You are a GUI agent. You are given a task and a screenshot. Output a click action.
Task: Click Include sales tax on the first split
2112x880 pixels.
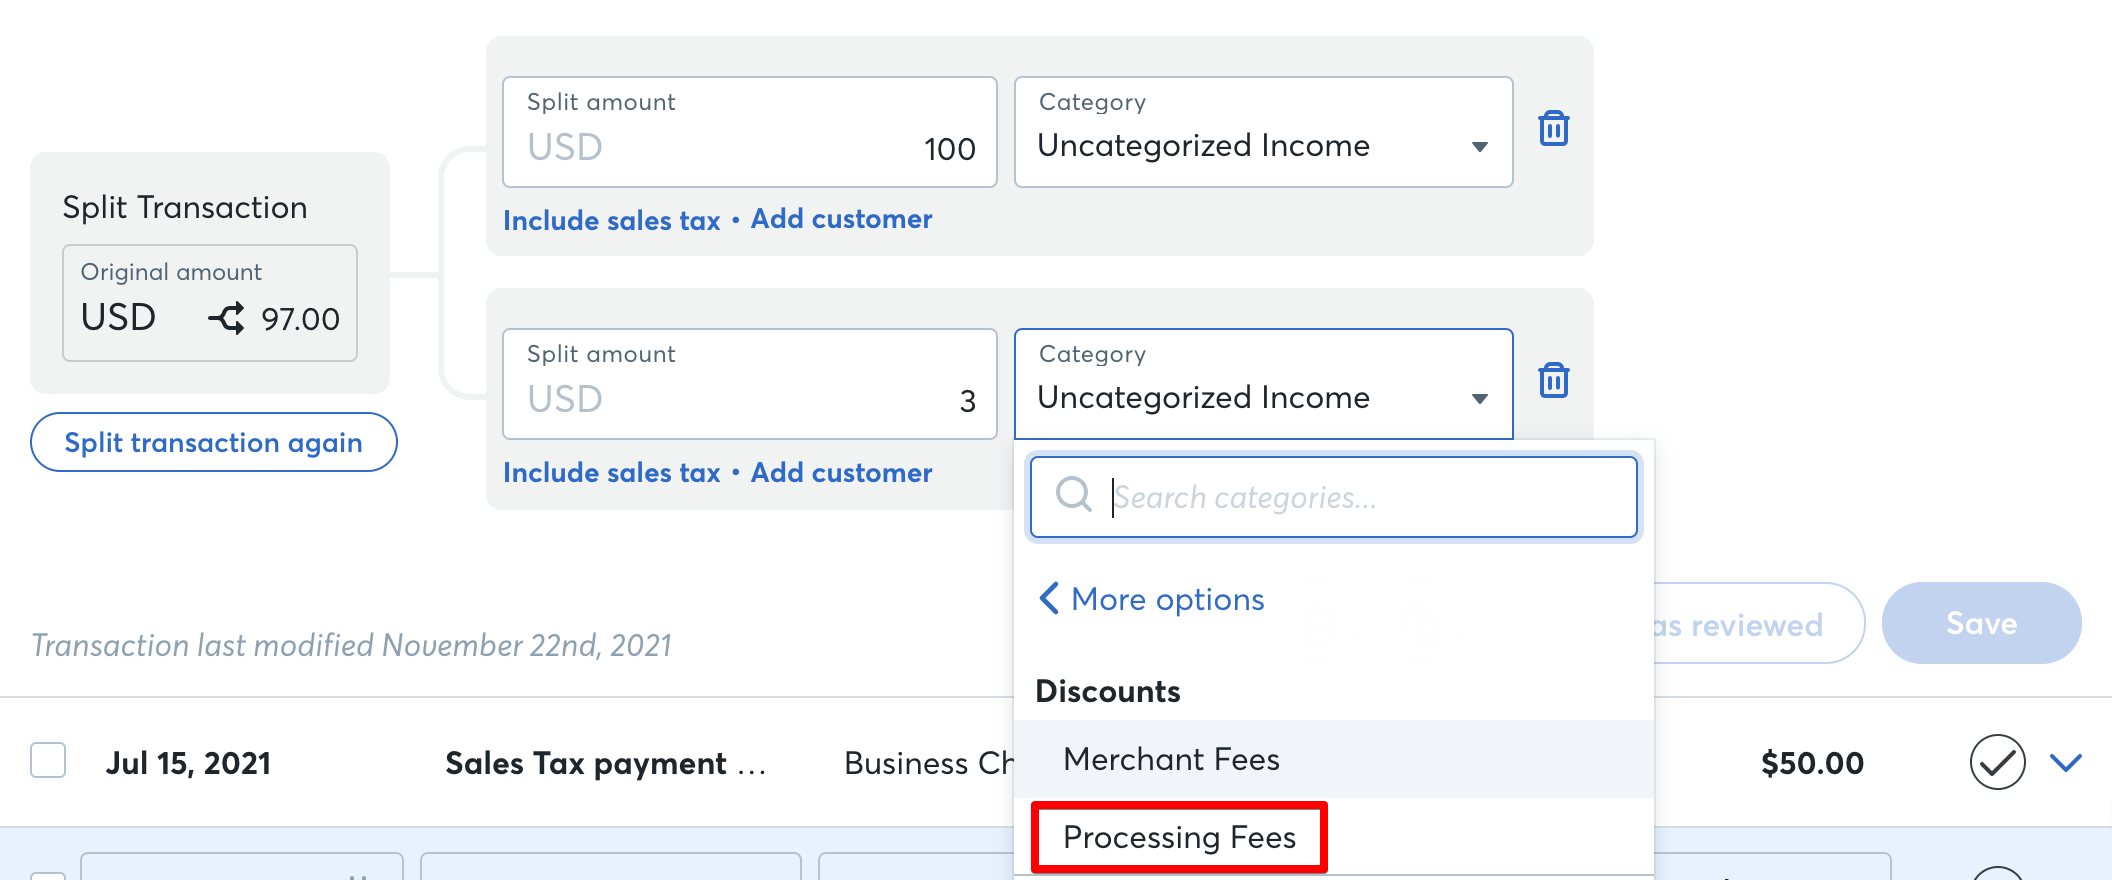tap(612, 219)
